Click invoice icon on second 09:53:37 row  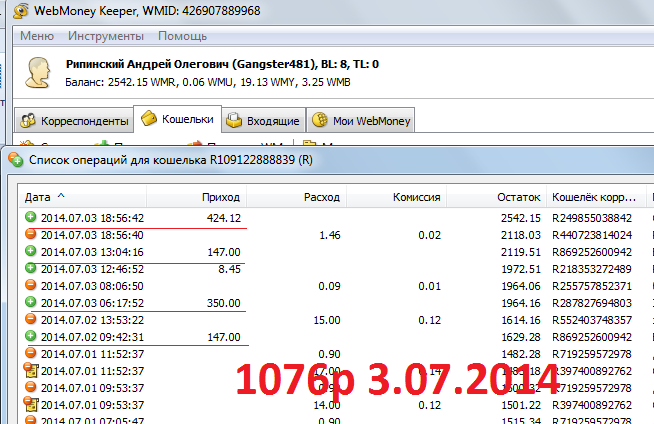(30, 404)
